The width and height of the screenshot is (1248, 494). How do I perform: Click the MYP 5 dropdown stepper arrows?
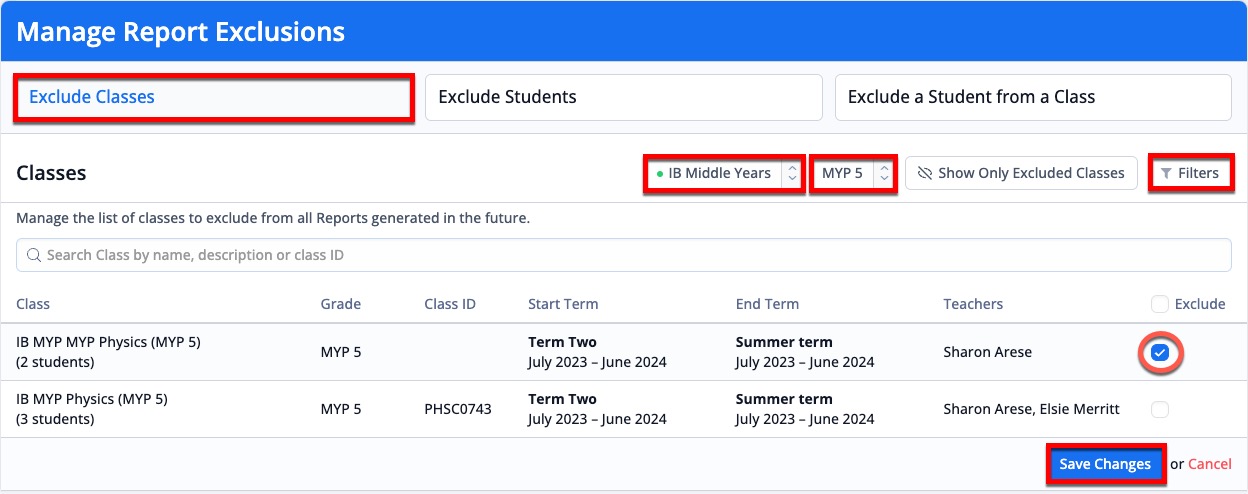pos(883,173)
